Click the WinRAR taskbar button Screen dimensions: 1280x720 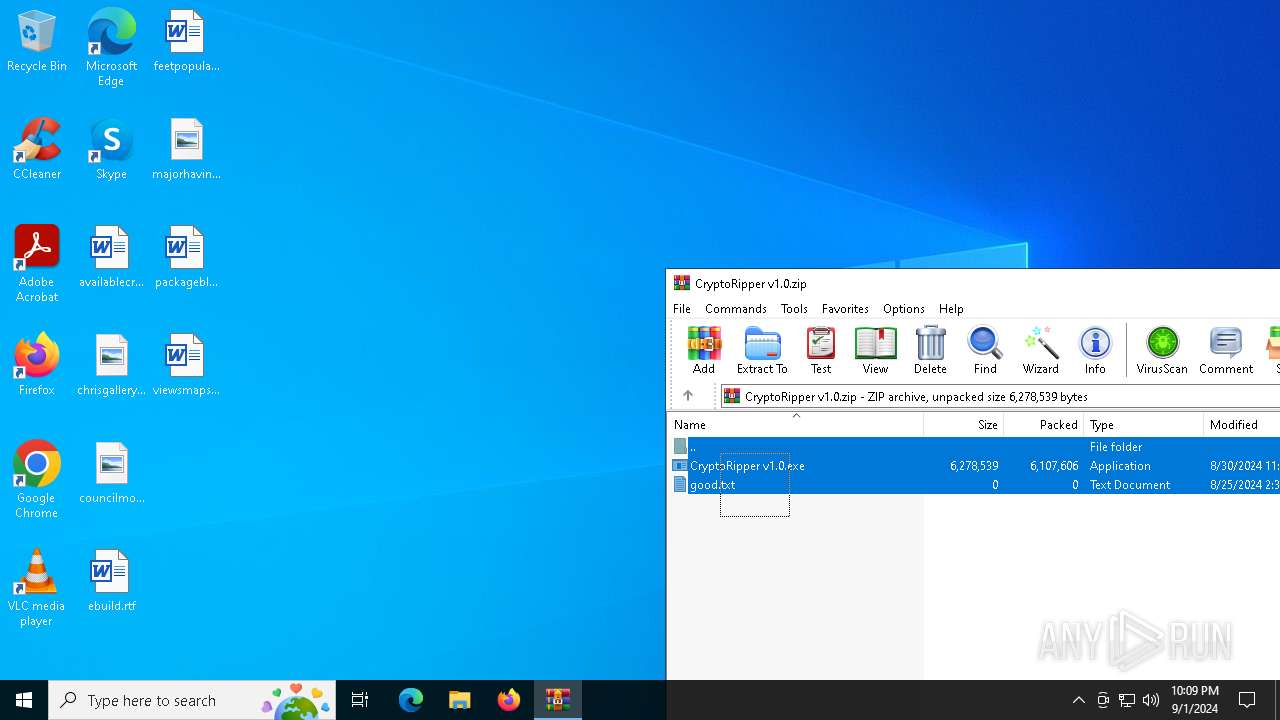558,700
